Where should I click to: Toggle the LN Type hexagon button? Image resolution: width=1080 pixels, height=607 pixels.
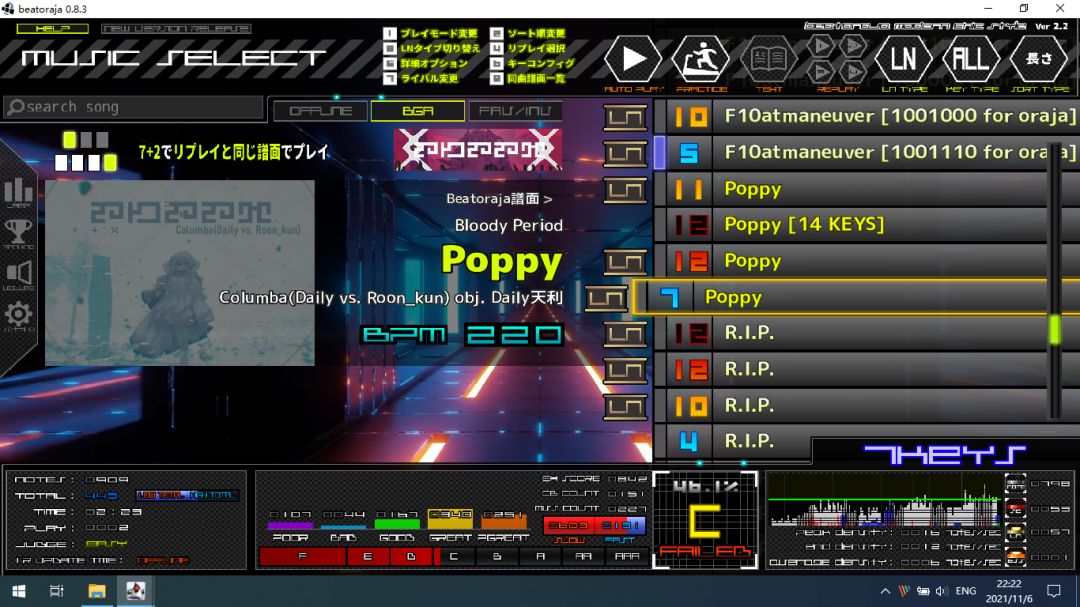tap(903, 59)
